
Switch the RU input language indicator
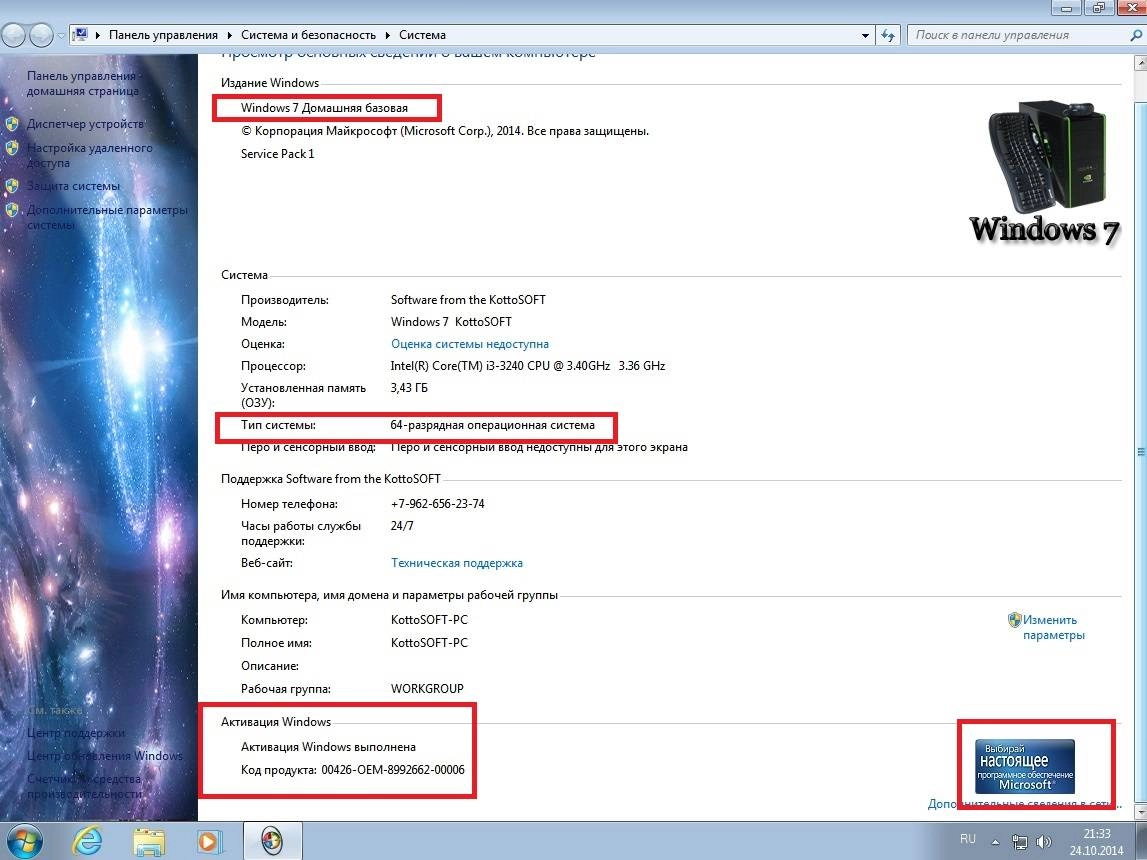point(967,839)
